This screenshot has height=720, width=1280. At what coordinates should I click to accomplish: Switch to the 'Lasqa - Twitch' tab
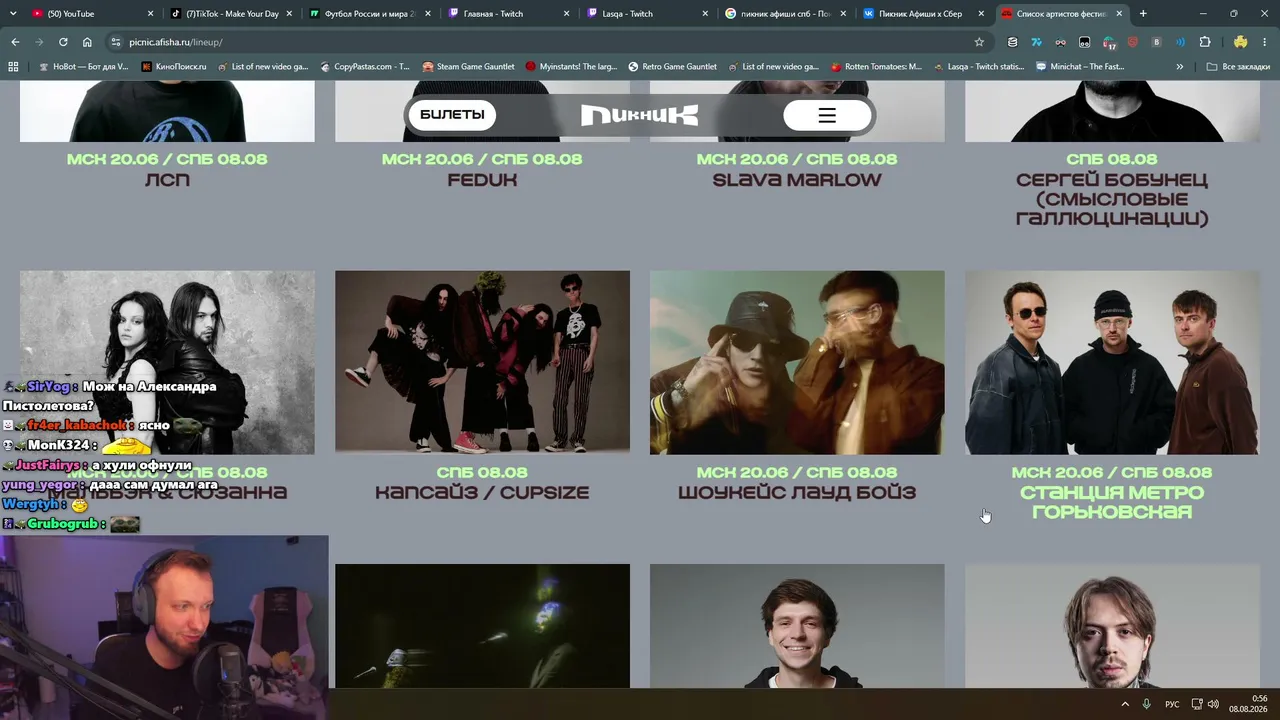[x=646, y=14]
